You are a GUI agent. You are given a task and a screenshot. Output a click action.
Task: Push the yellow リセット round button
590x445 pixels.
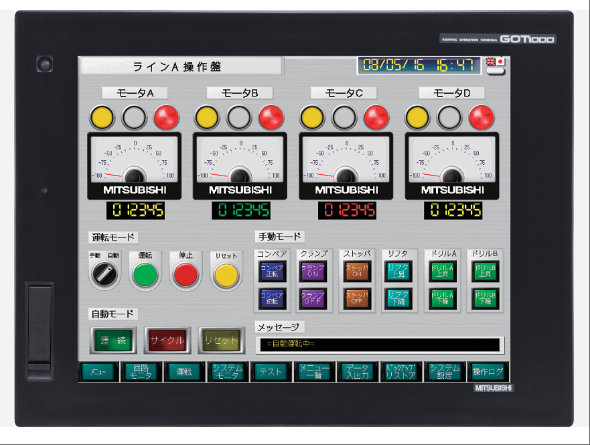[x=226, y=275]
